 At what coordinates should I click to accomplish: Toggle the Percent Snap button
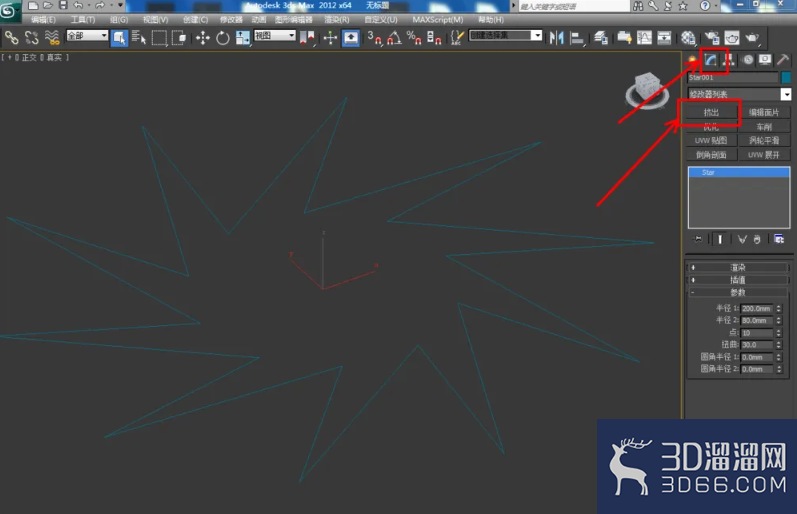pos(414,38)
